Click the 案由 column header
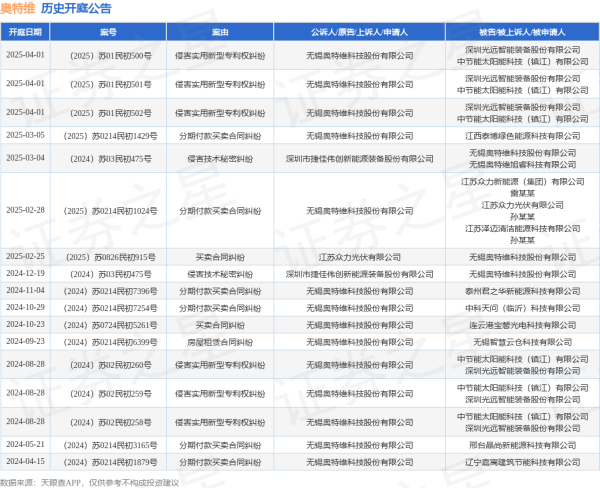The image size is (600, 488). click(220, 32)
